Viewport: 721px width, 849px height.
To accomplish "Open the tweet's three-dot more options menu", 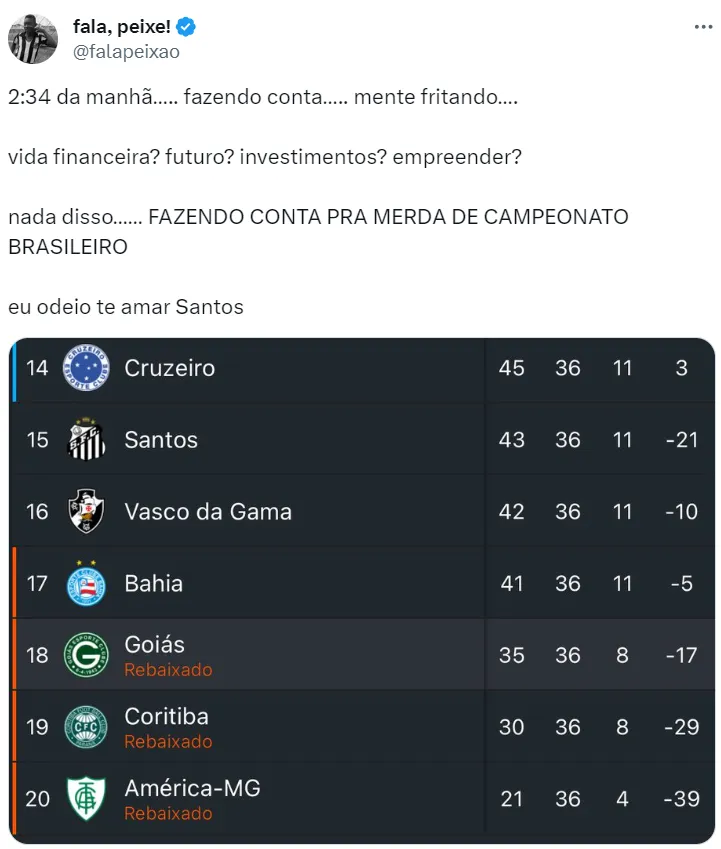I will pyautogui.click(x=703, y=27).
